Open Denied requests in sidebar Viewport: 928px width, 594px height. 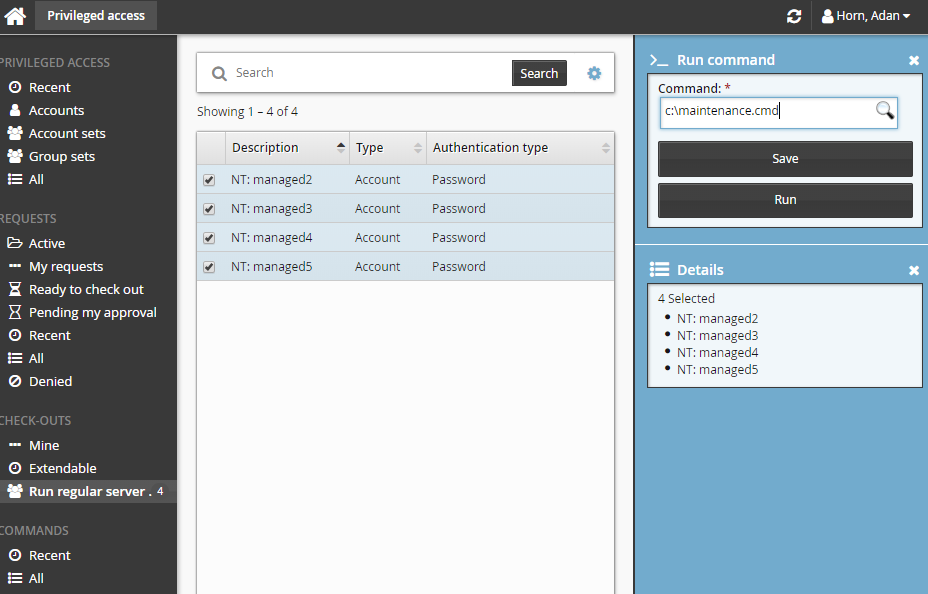point(50,381)
